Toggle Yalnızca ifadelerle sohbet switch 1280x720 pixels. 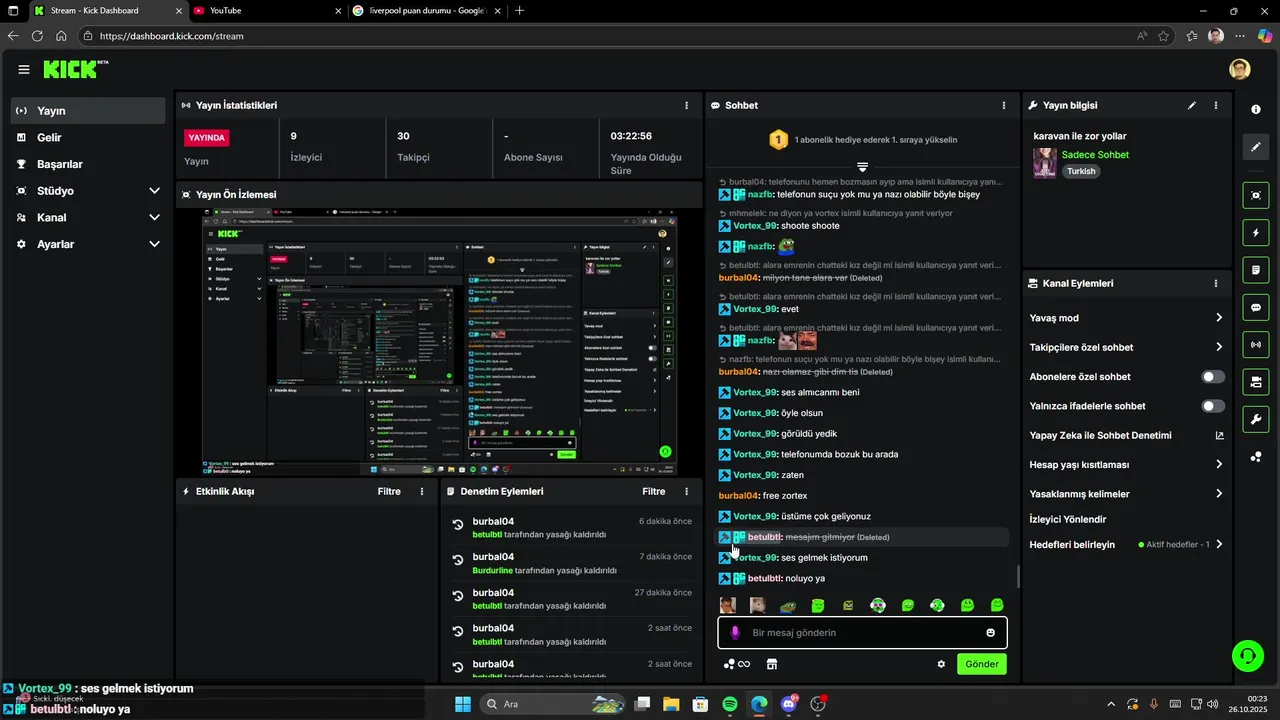[x=1213, y=406]
